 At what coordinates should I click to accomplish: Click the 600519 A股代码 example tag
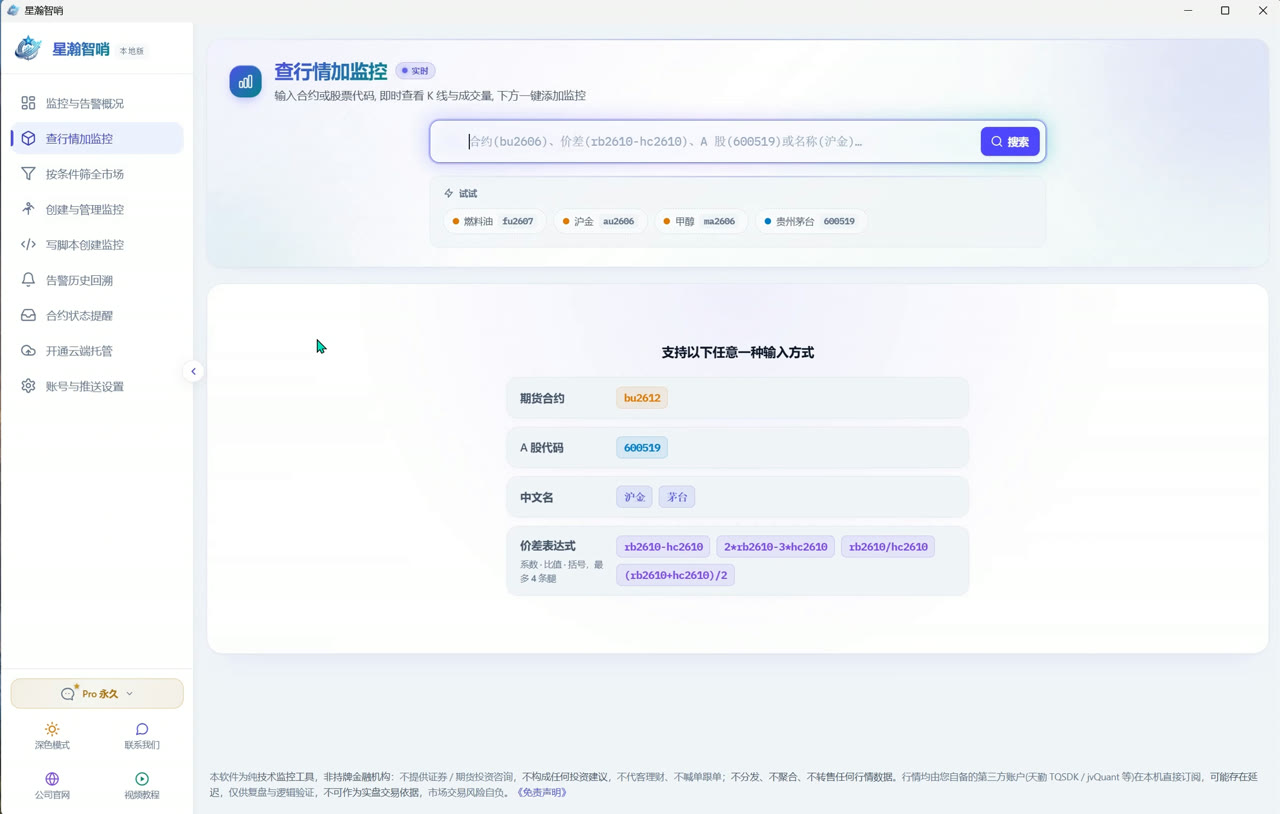pyautogui.click(x=642, y=448)
